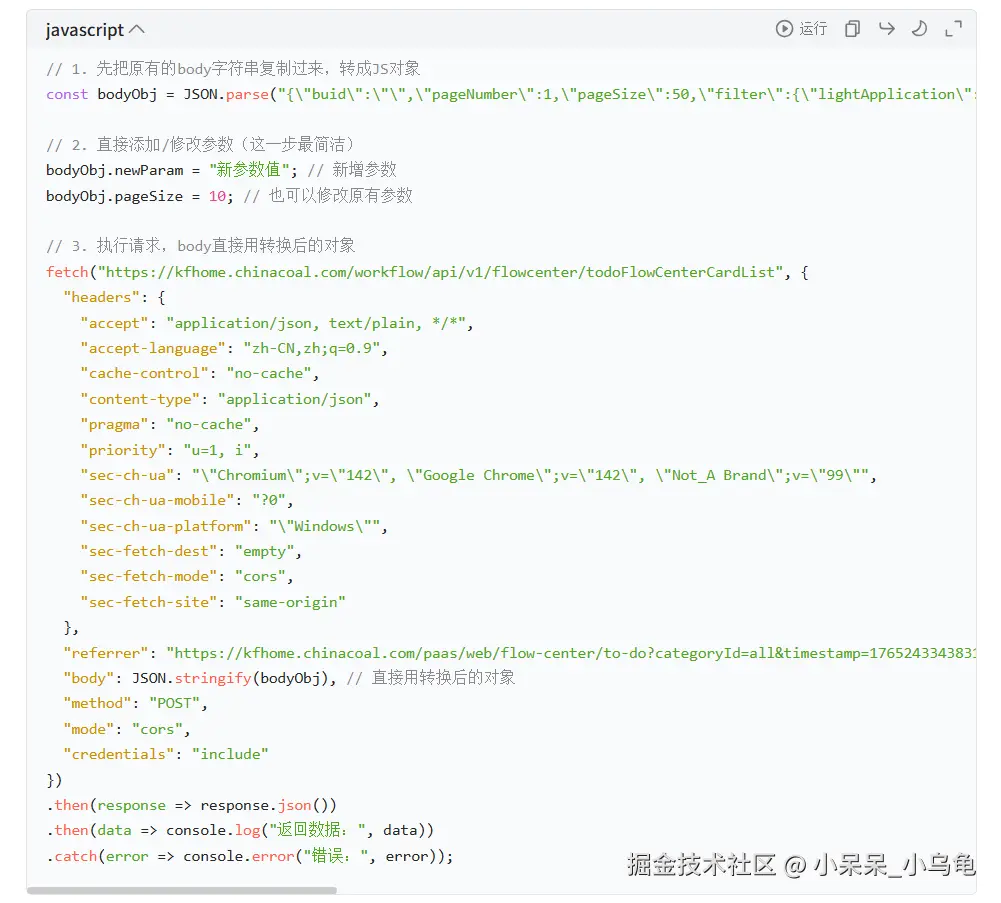Click the "sec-fetch-site" same-origin line
Image resolution: width=1001 pixels, height=903 pixels.
213,602
